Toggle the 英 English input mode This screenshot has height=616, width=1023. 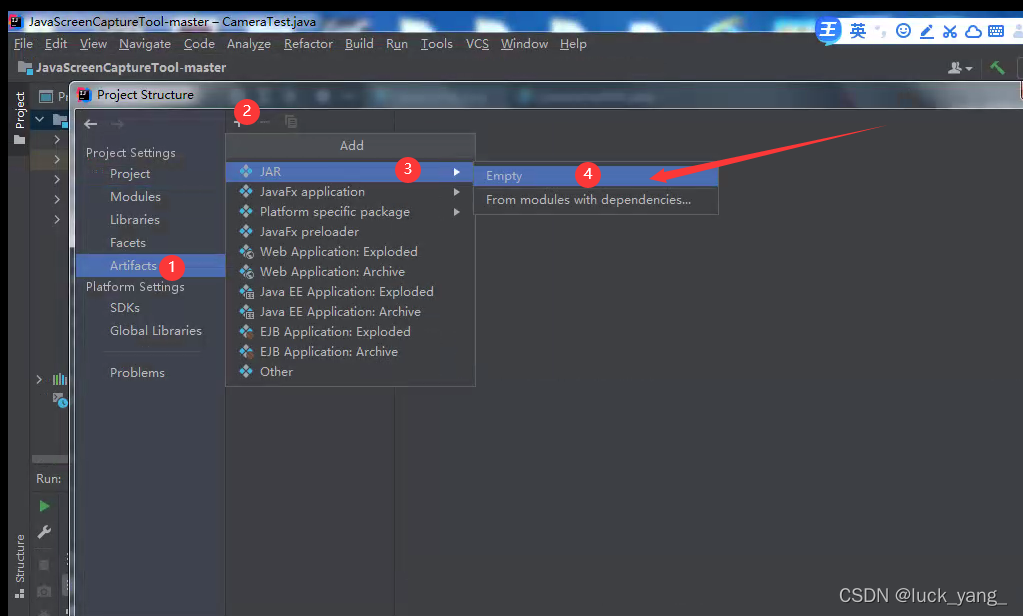click(x=858, y=31)
